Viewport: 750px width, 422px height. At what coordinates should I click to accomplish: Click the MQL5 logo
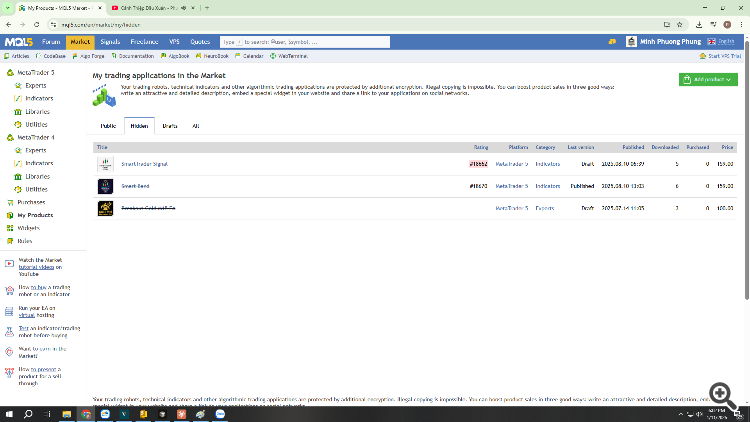click(19, 42)
